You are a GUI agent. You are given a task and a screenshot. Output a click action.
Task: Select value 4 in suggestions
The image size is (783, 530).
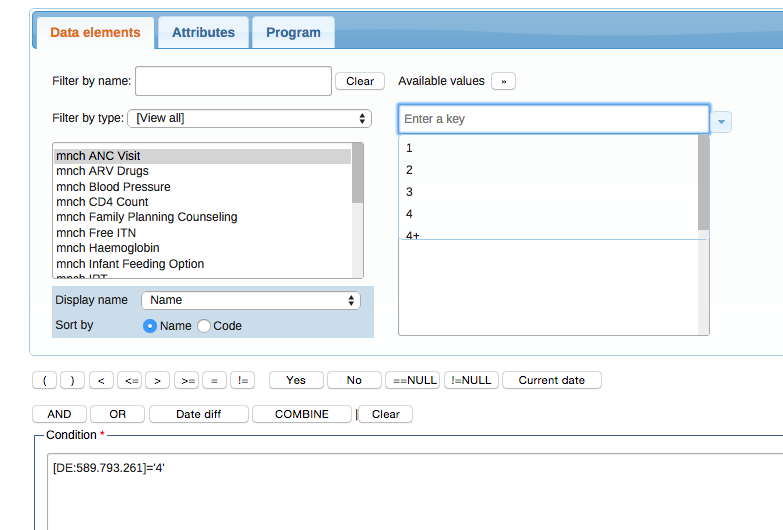[548, 214]
